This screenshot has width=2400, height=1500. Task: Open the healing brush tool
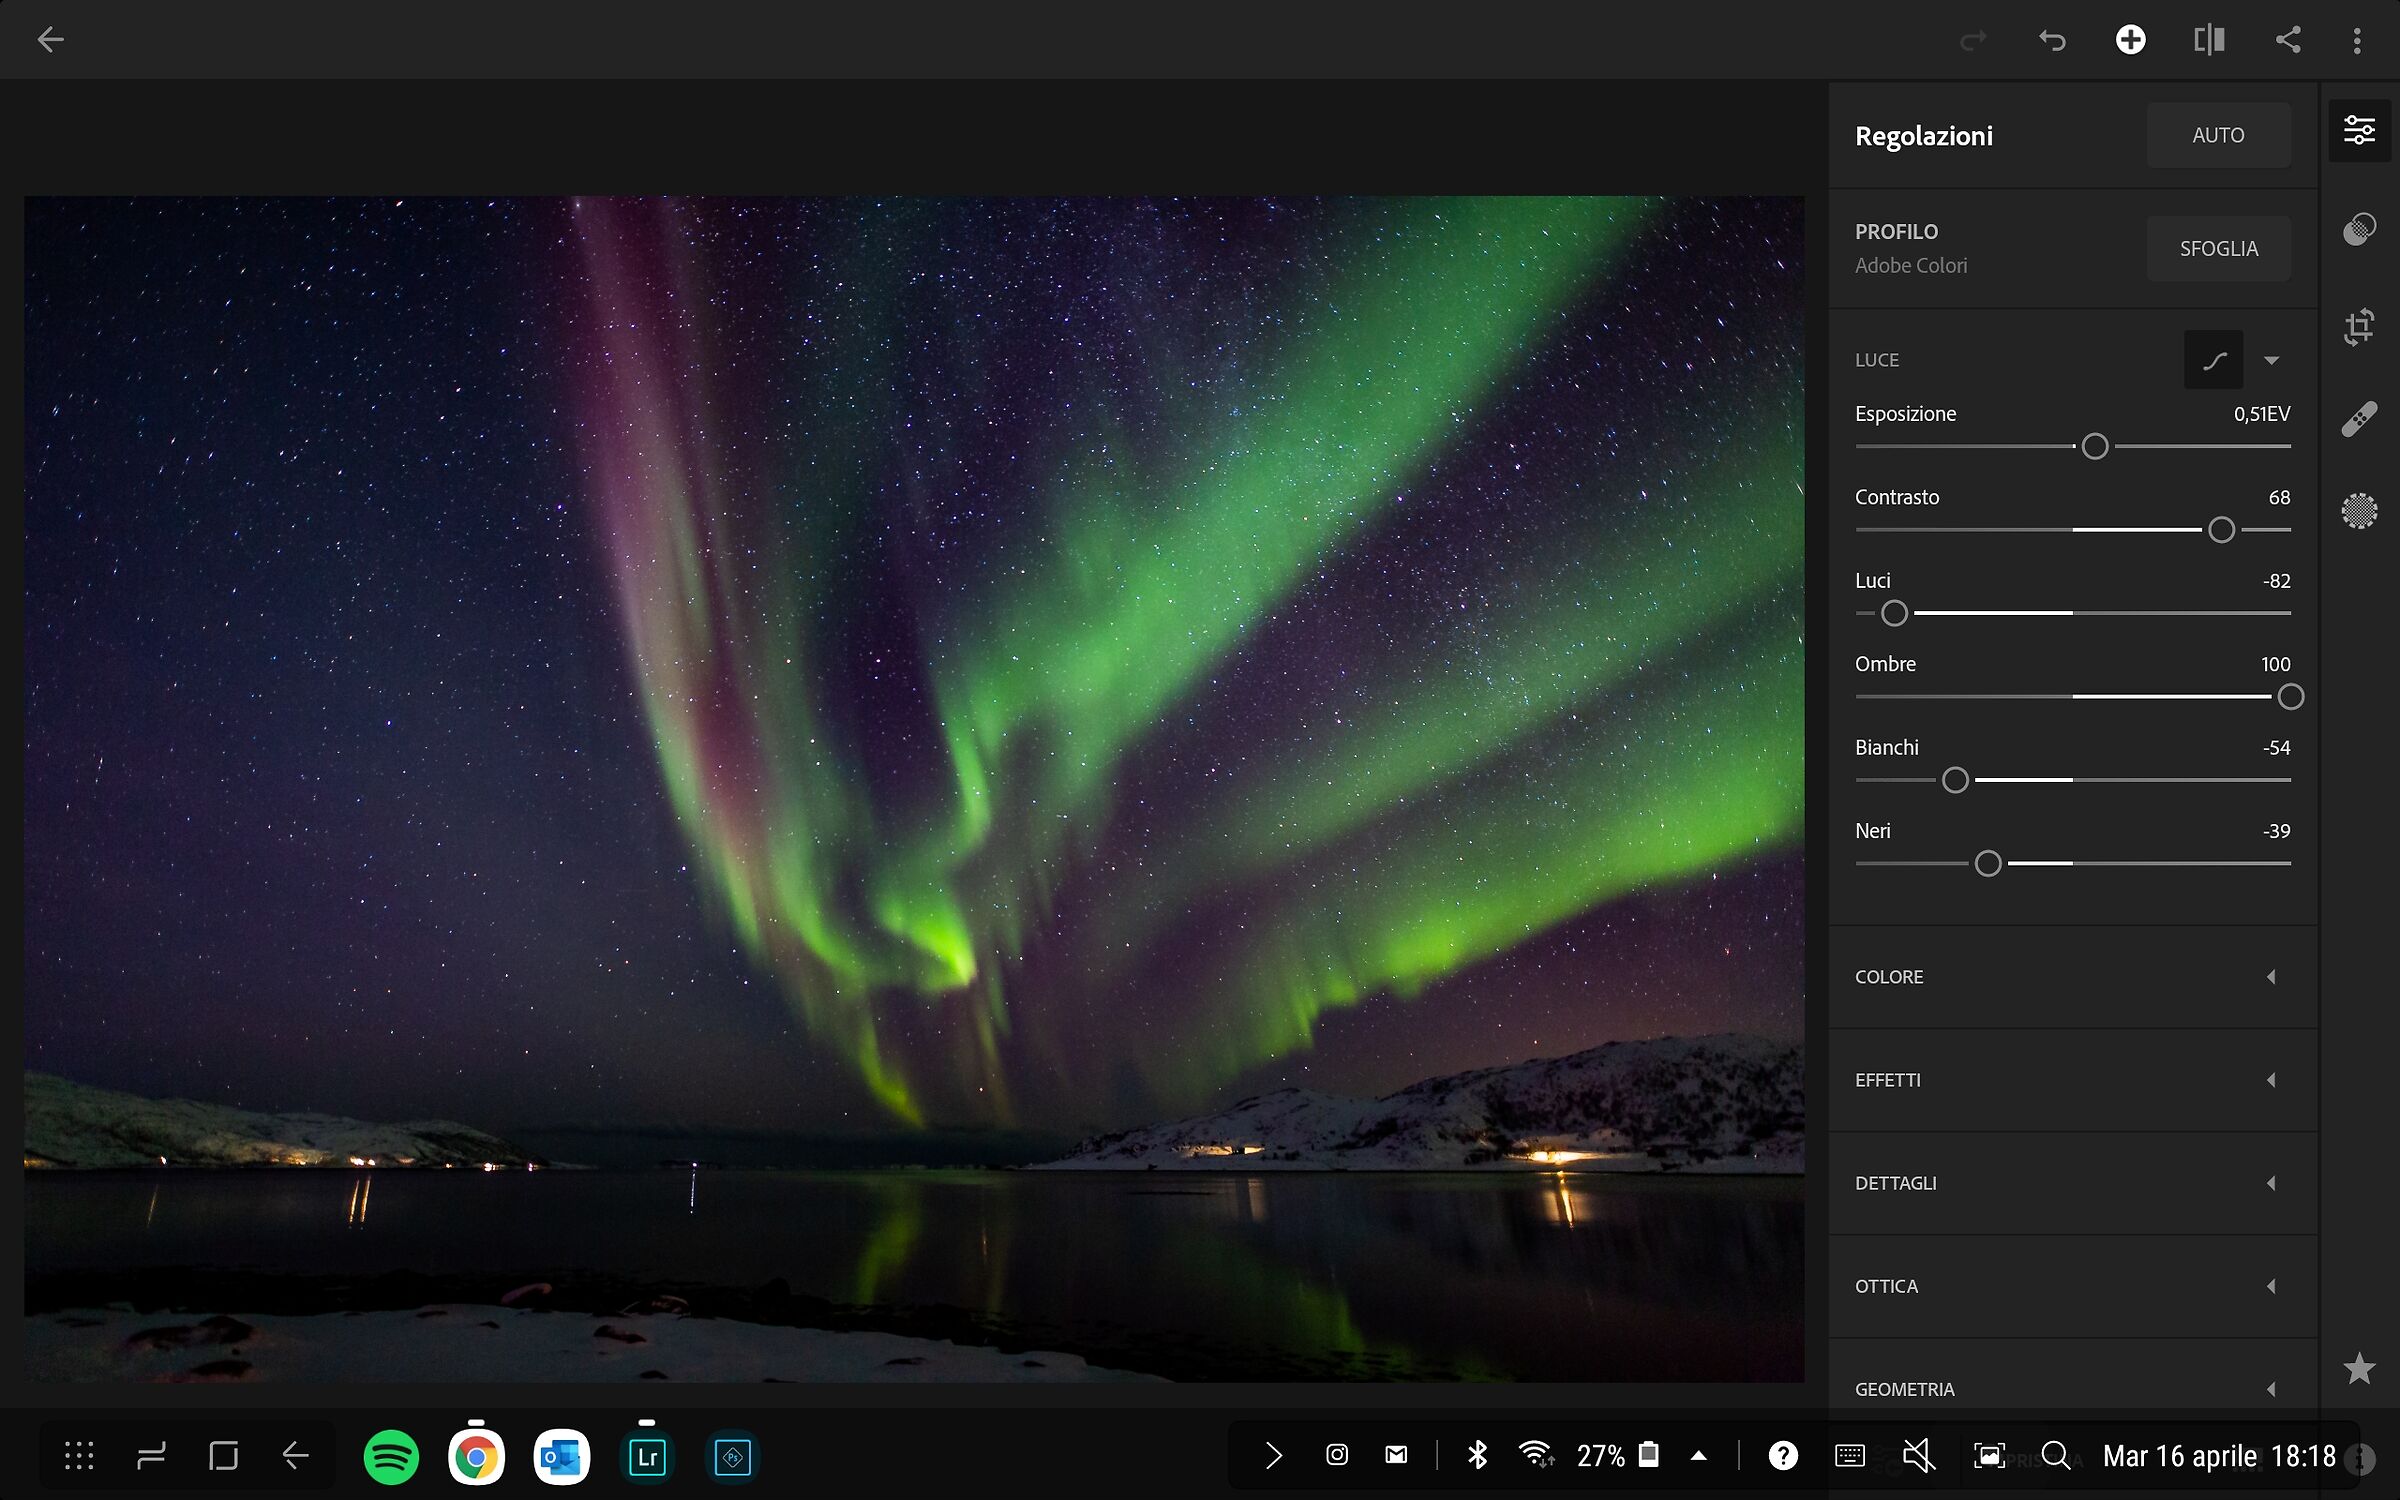point(2359,419)
